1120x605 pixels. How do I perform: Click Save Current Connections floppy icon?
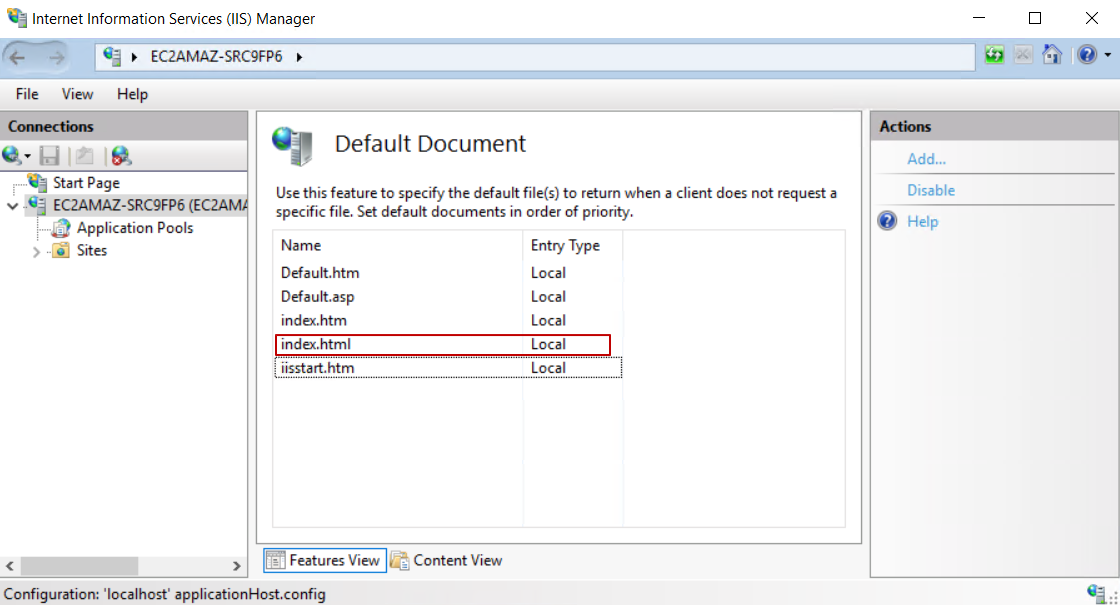[x=49, y=156]
